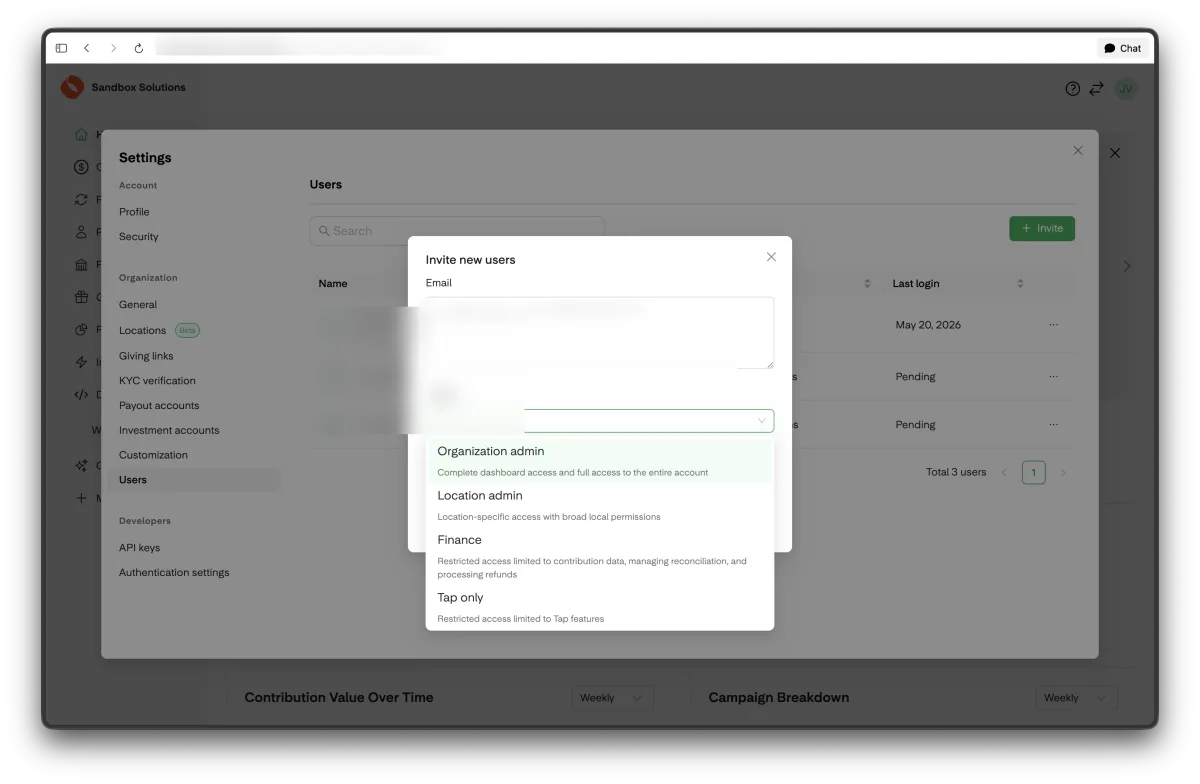Viewport: 1200px width, 784px height.
Task: Close the Invite new users dialog
Action: [771, 257]
